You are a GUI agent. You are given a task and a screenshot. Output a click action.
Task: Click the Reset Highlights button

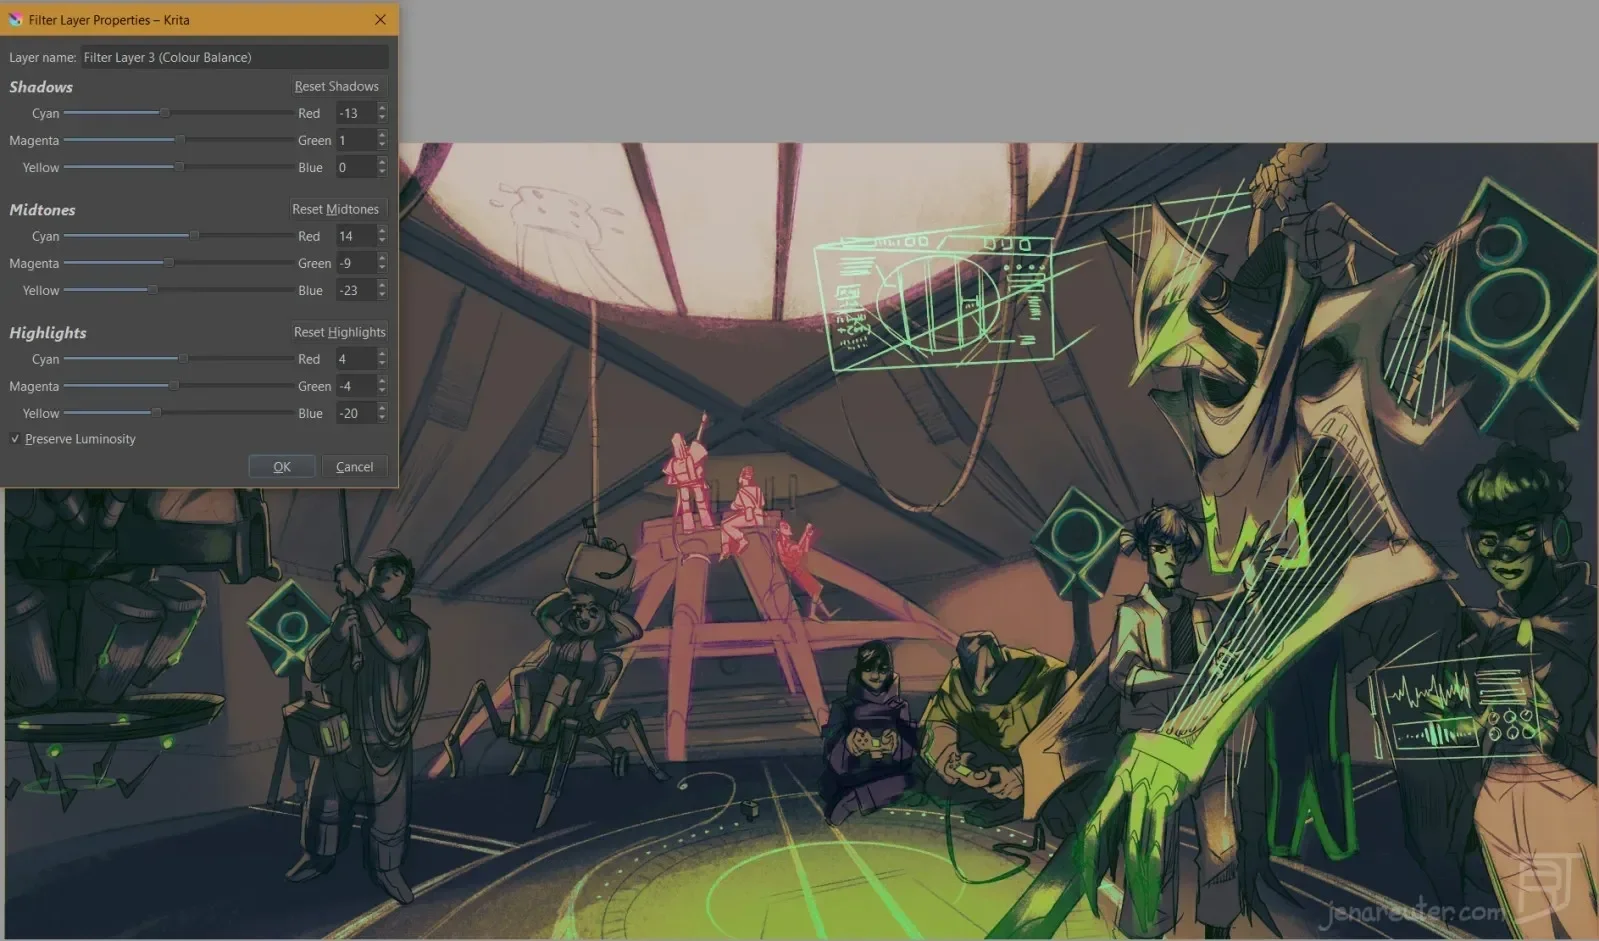[339, 332]
